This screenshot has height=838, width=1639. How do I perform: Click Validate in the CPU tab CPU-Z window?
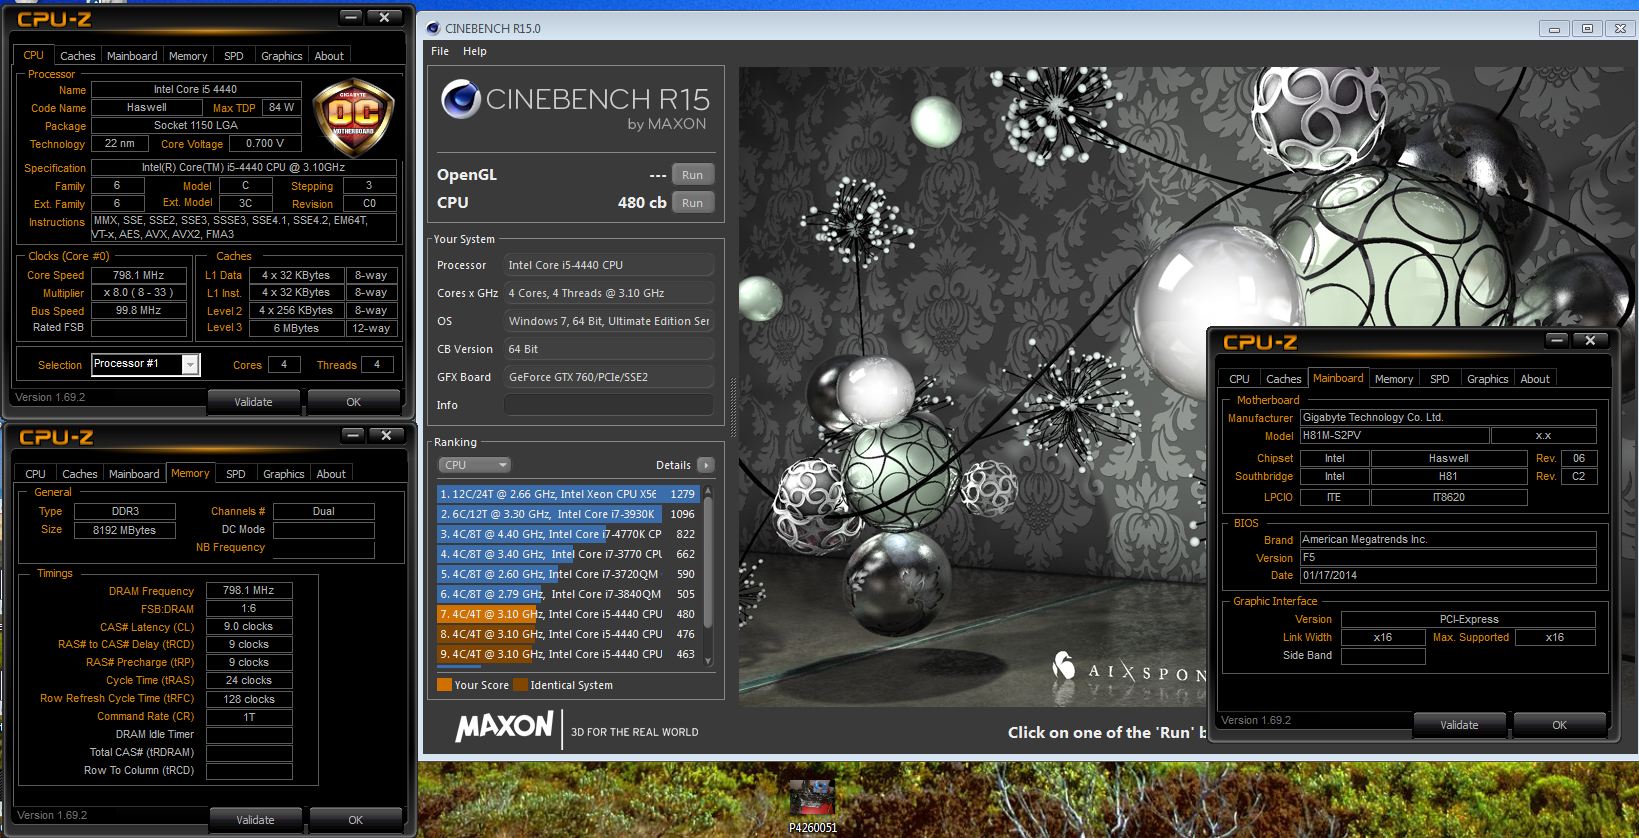pyautogui.click(x=253, y=402)
